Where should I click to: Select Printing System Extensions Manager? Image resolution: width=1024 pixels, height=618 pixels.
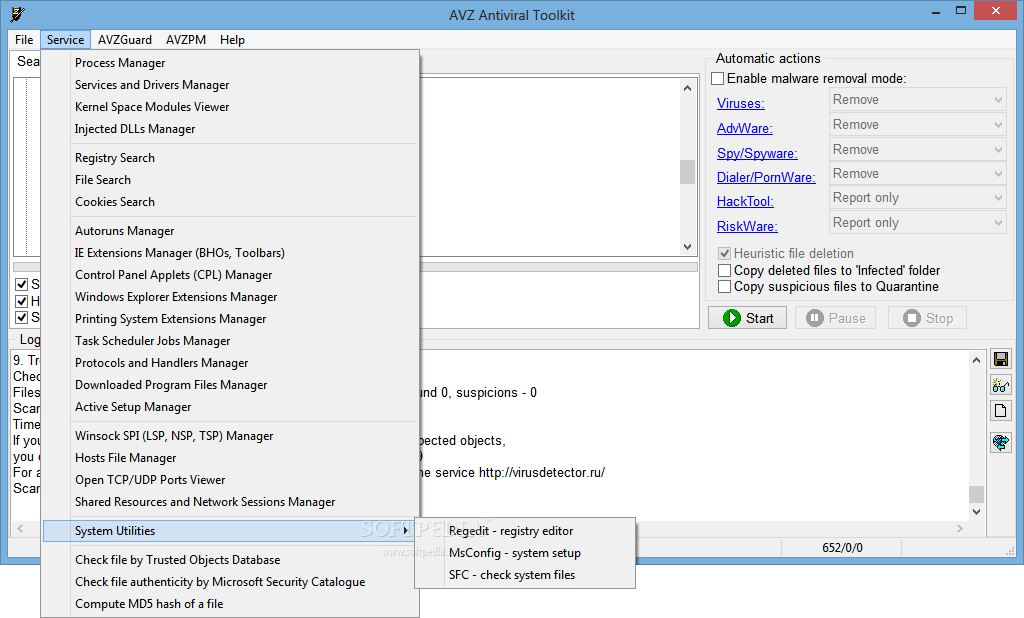click(x=230, y=319)
